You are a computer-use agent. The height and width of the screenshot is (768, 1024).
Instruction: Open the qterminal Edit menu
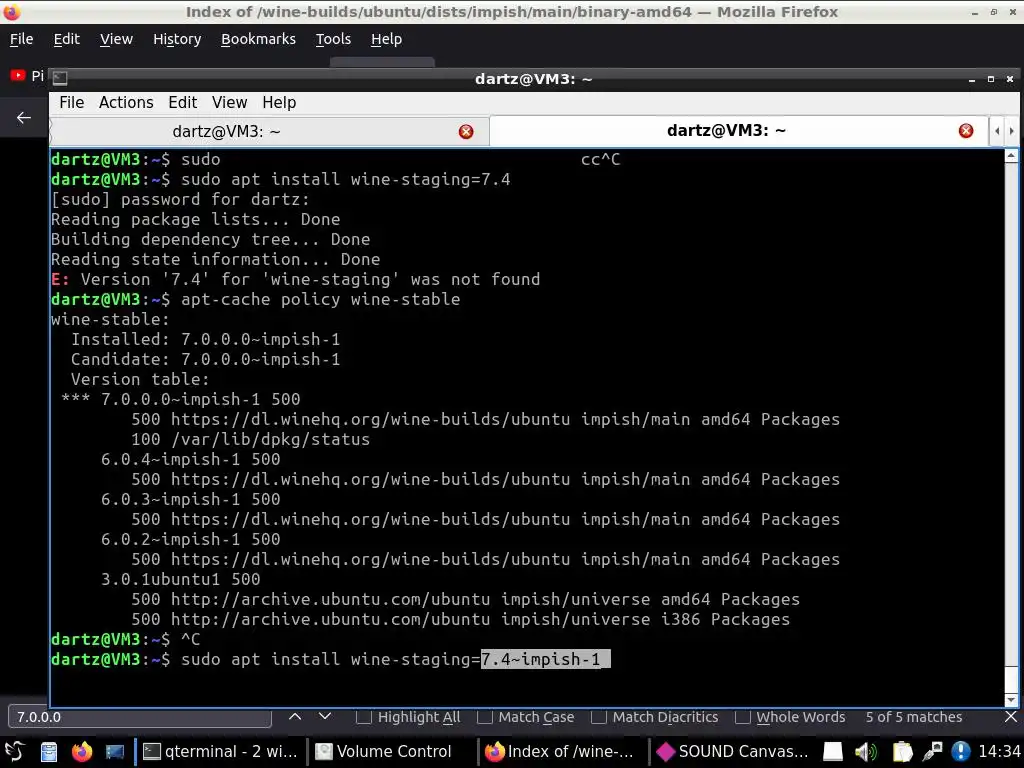(182, 103)
